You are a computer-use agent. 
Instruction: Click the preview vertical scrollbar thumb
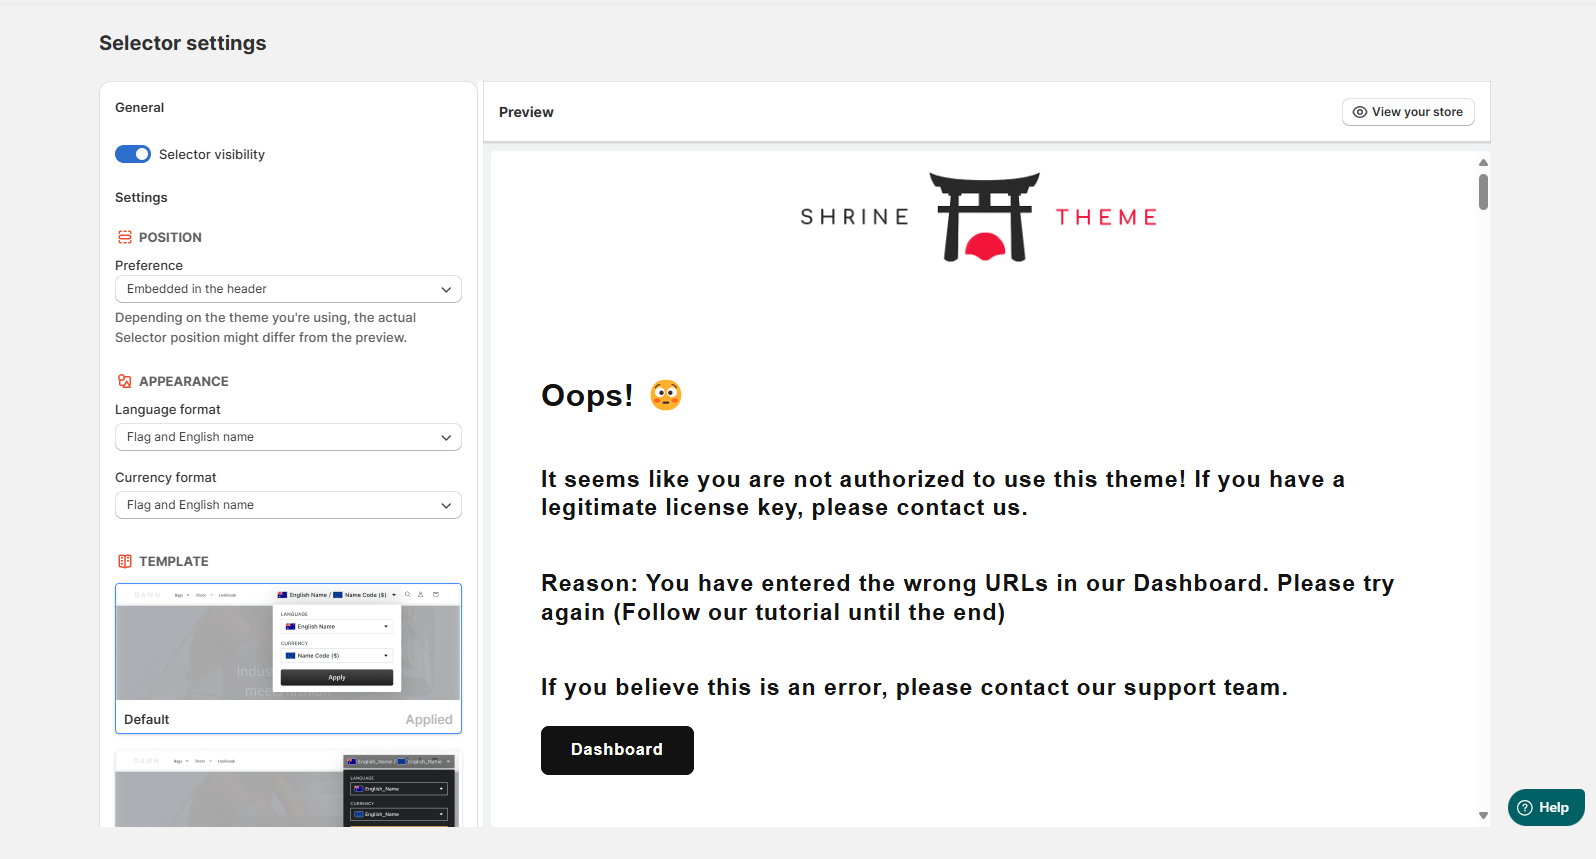click(x=1483, y=191)
